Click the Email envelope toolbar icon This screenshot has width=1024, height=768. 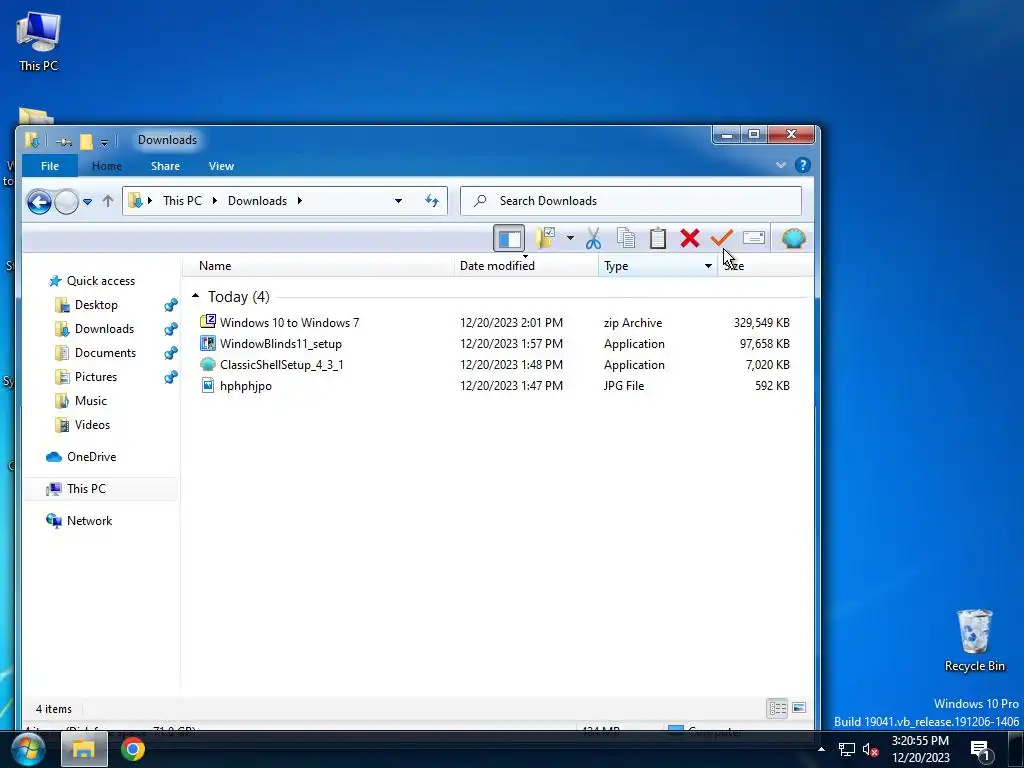pyautogui.click(x=754, y=238)
